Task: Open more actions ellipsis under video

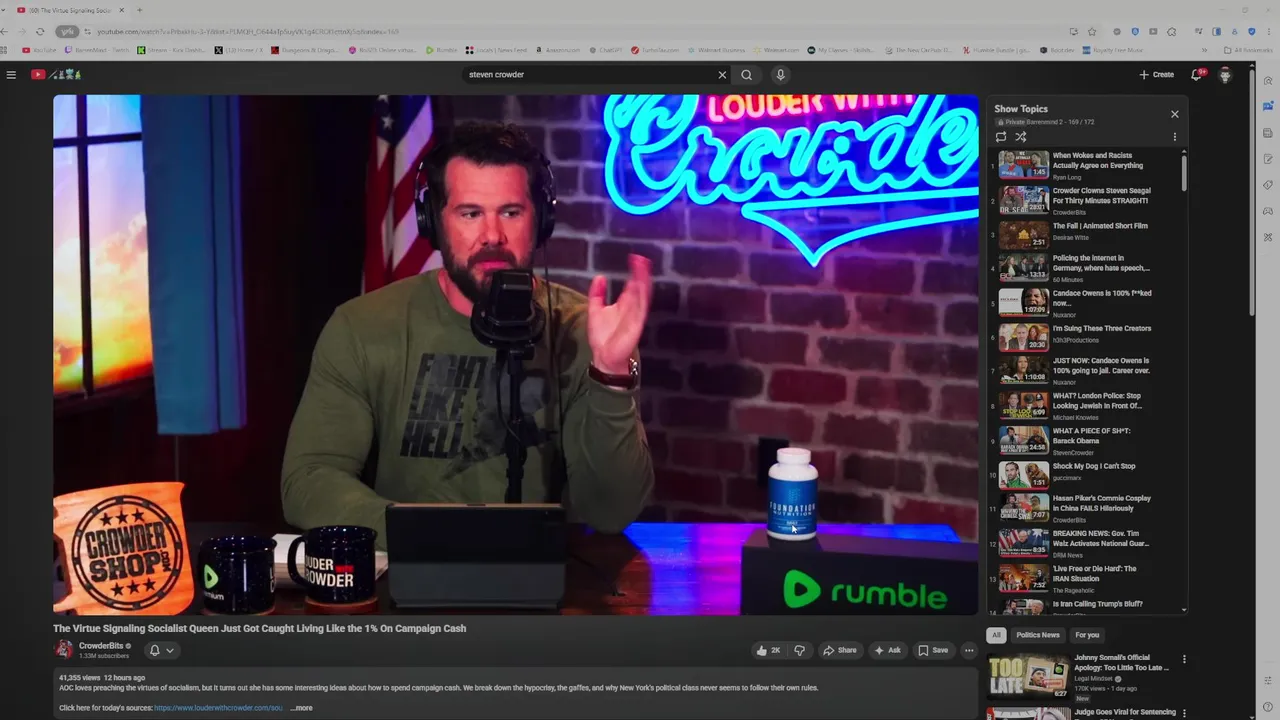Action: point(968,650)
